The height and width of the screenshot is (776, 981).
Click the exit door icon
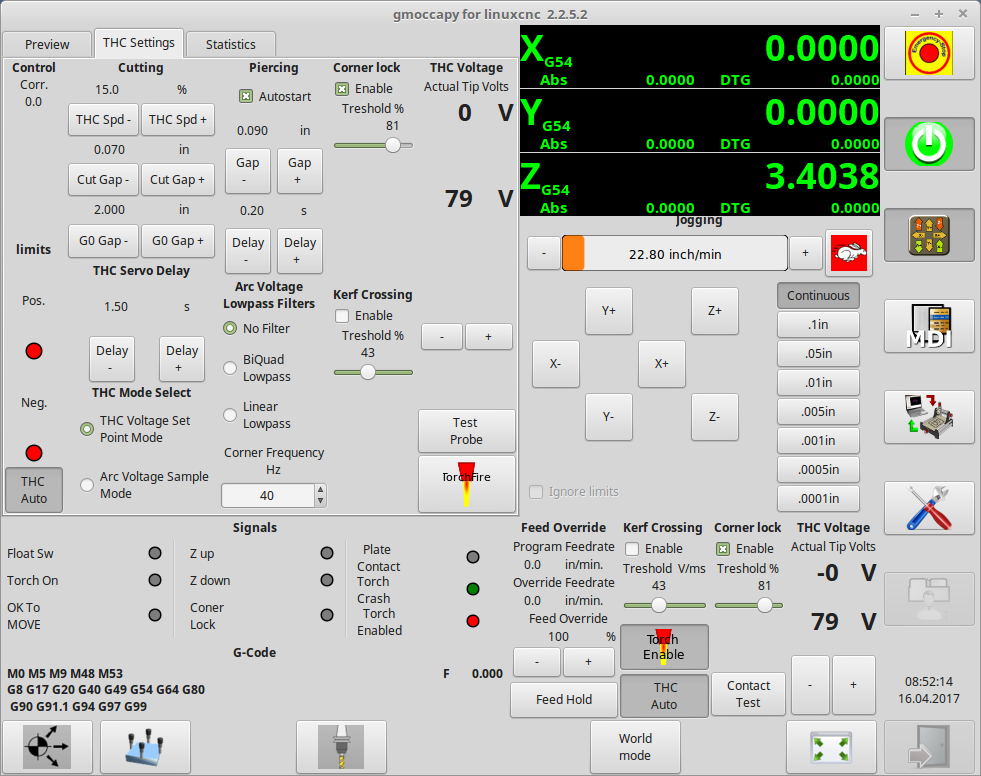point(929,747)
